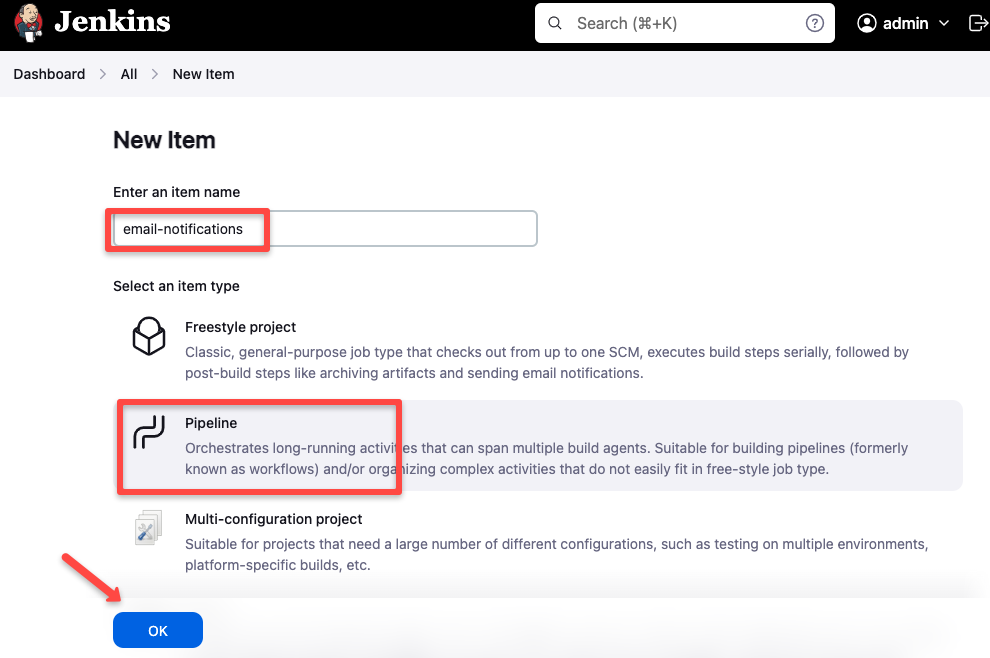990x658 pixels.
Task: Click the 'Select an item type' label
Action: click(176, 286)
